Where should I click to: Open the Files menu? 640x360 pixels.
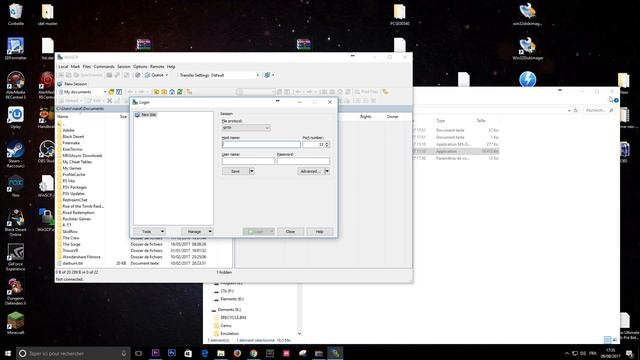click(87, 67)
